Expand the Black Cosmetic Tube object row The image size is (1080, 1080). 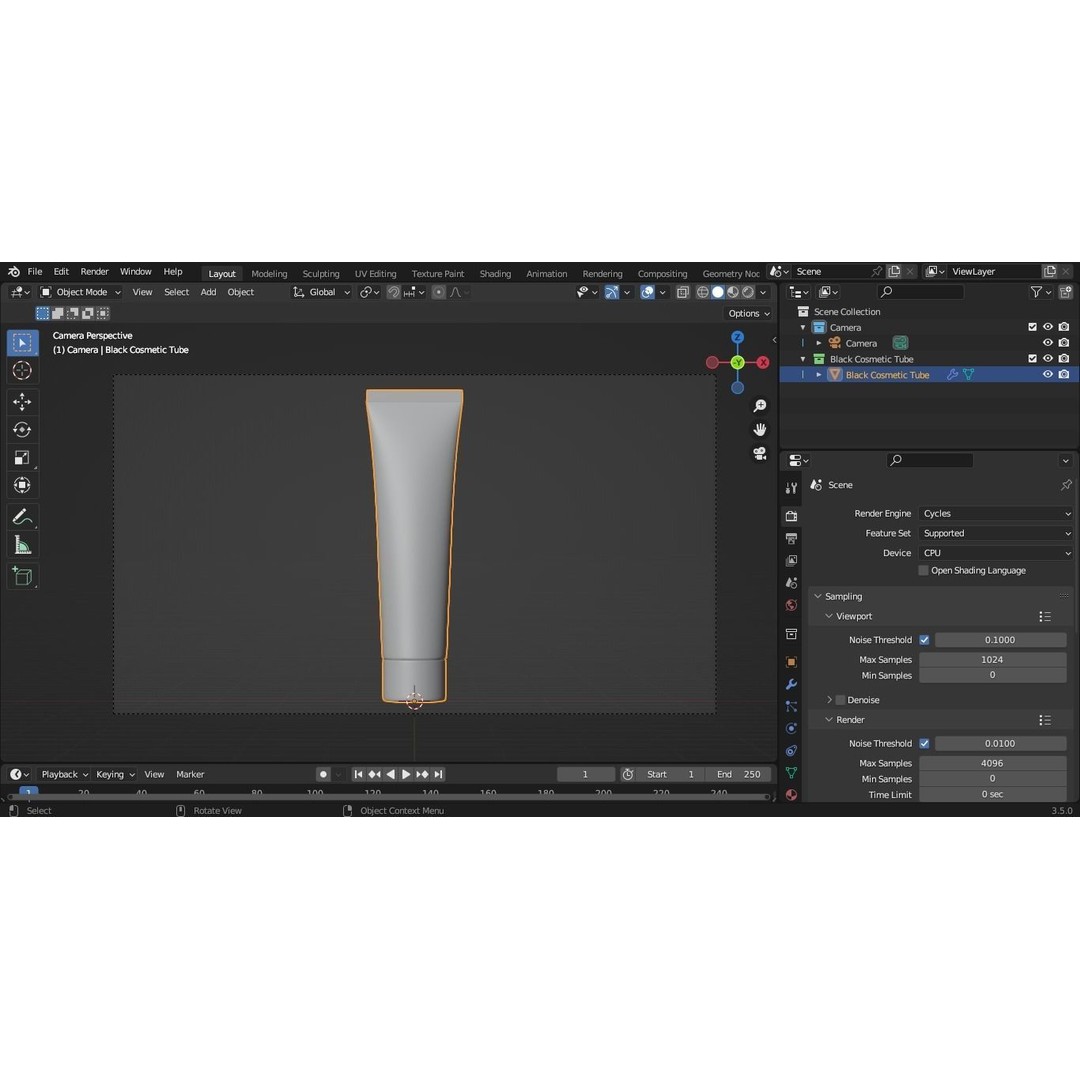tap(819, 375)
